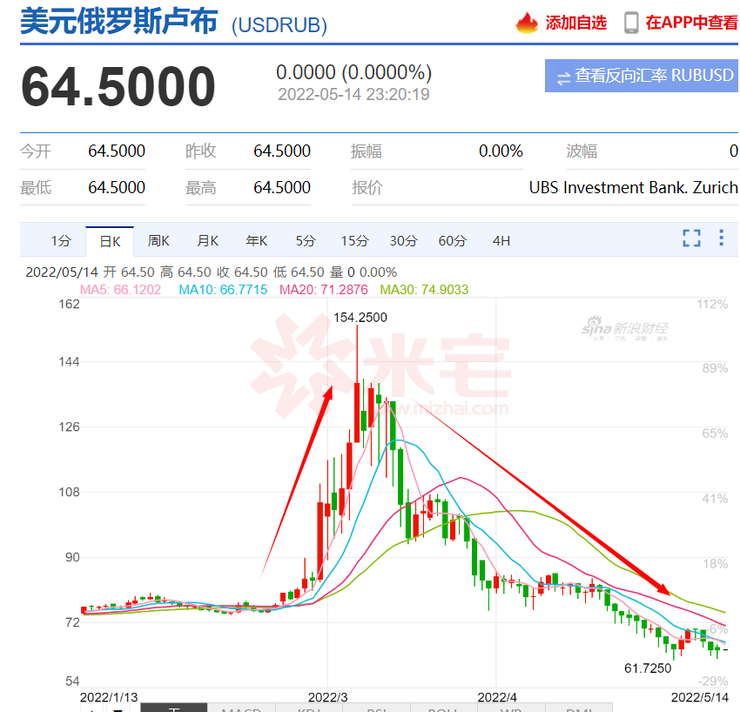Click the fullscreen chart icon
The image size is (740, 712).
tap(691, 238)
